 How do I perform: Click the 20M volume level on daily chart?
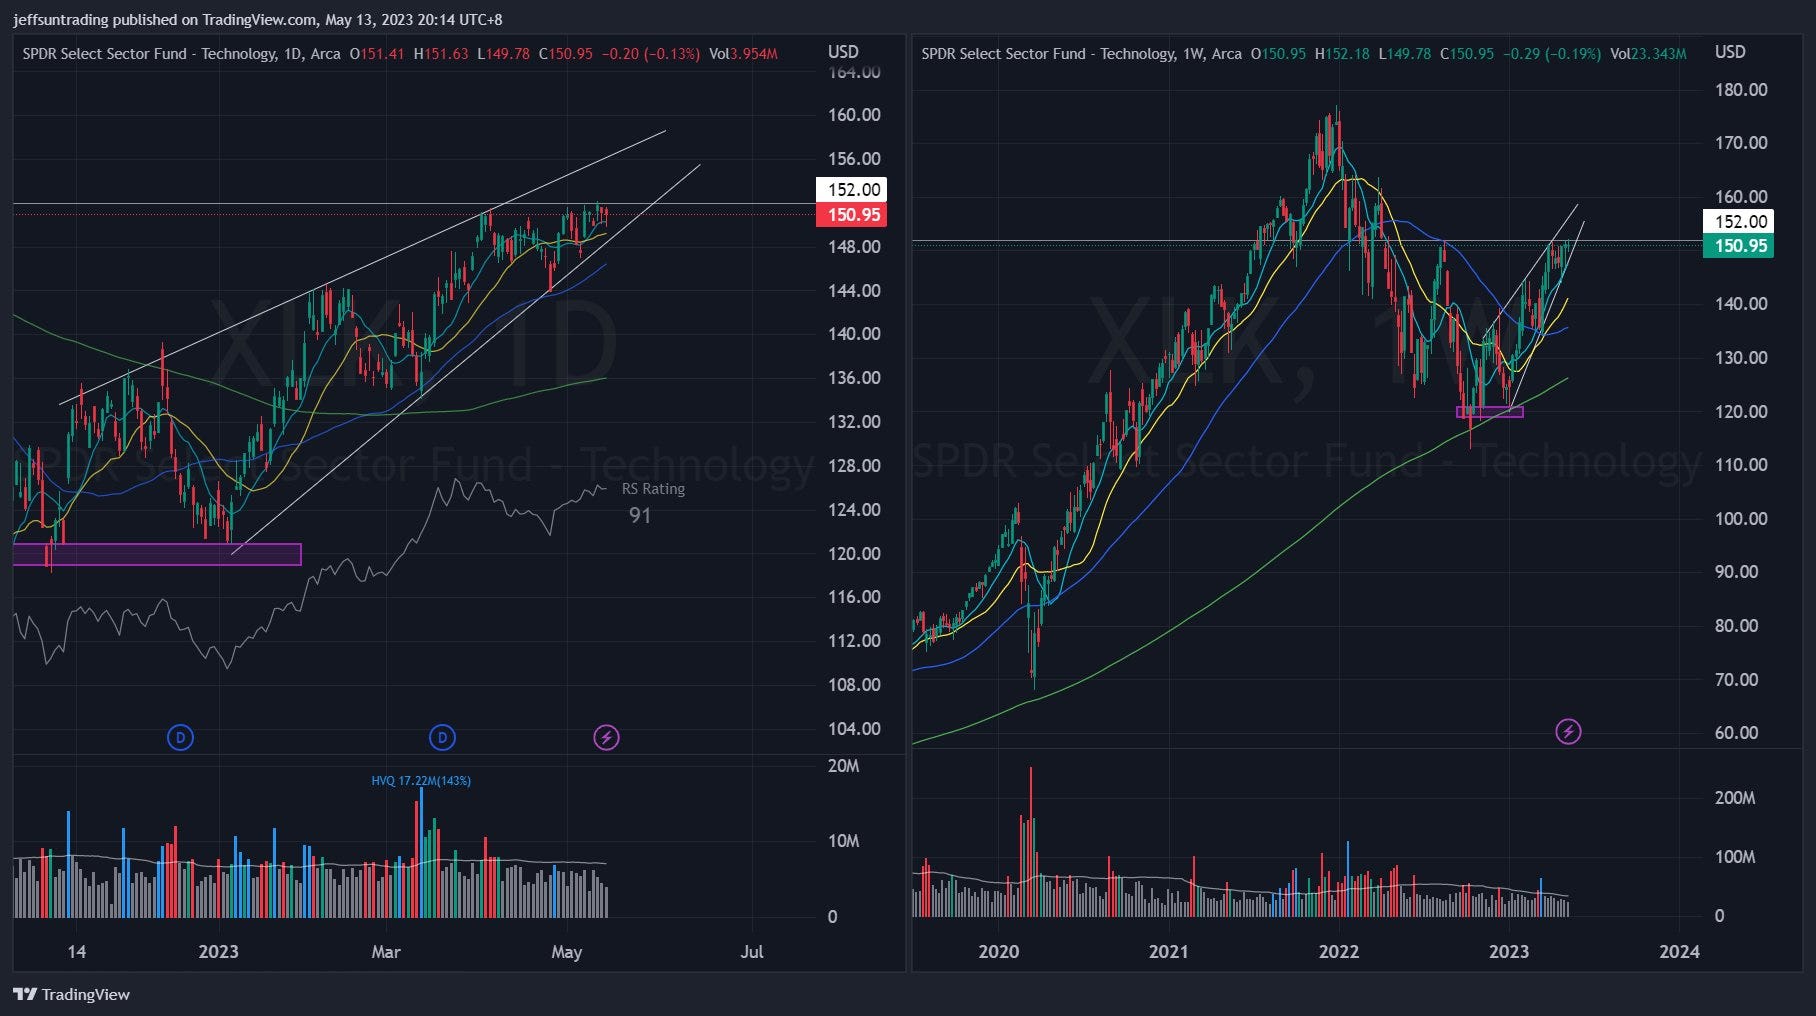point(843,766)
